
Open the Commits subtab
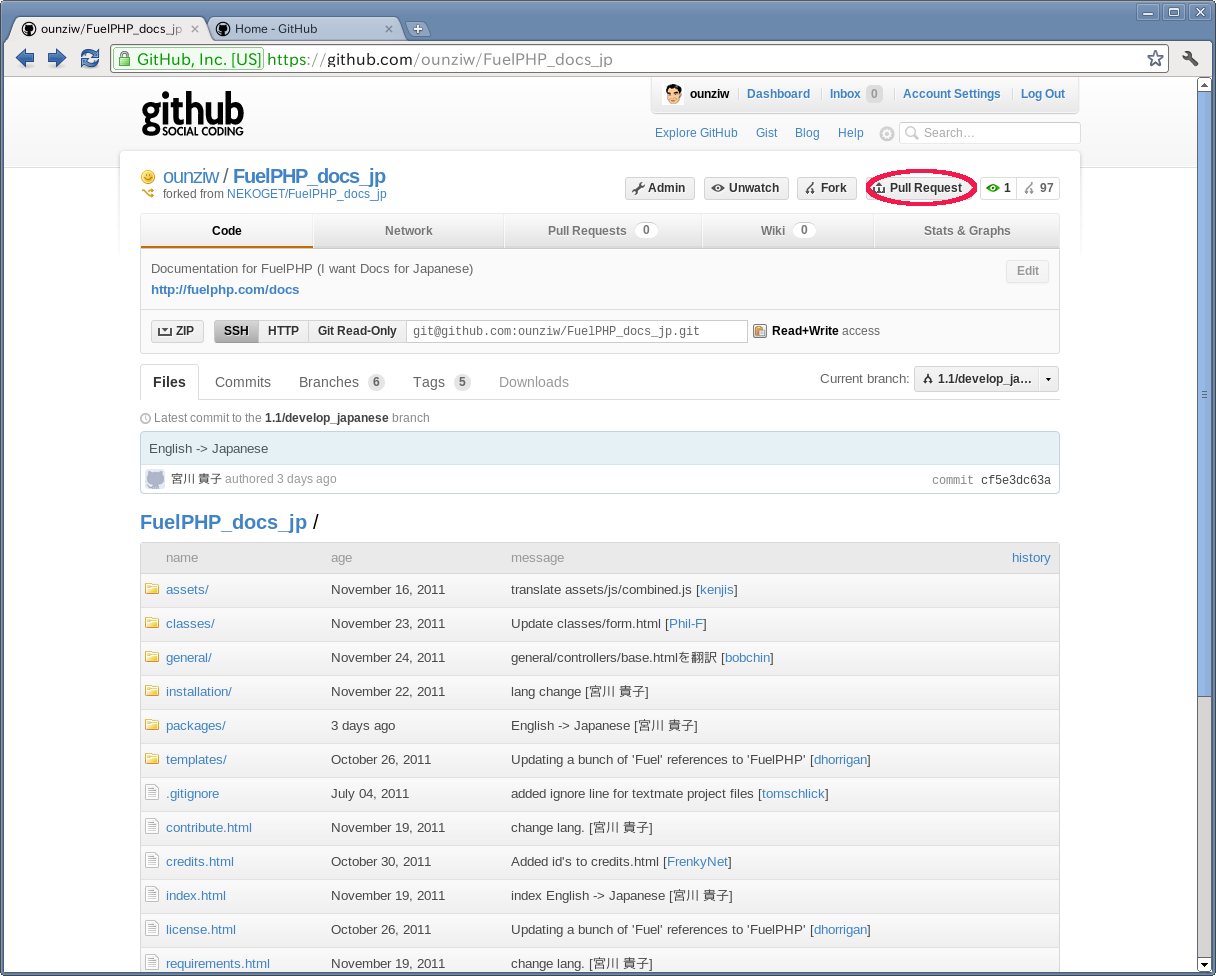pos(243,382)
